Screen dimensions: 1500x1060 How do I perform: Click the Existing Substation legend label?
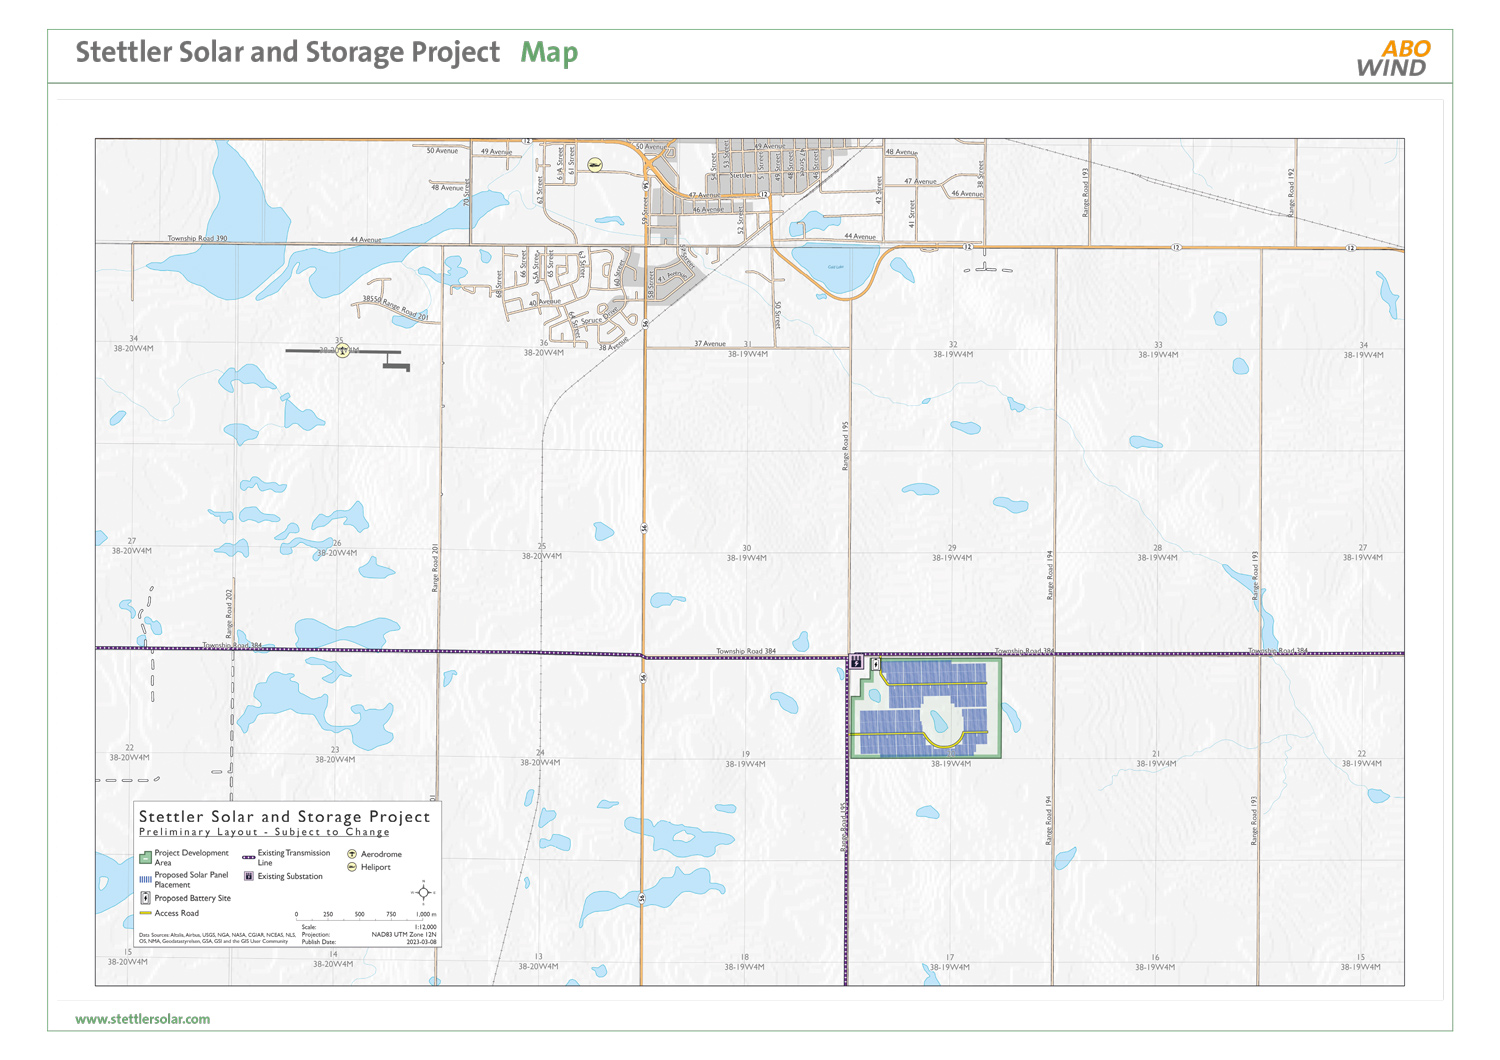[x=290, y=876]
